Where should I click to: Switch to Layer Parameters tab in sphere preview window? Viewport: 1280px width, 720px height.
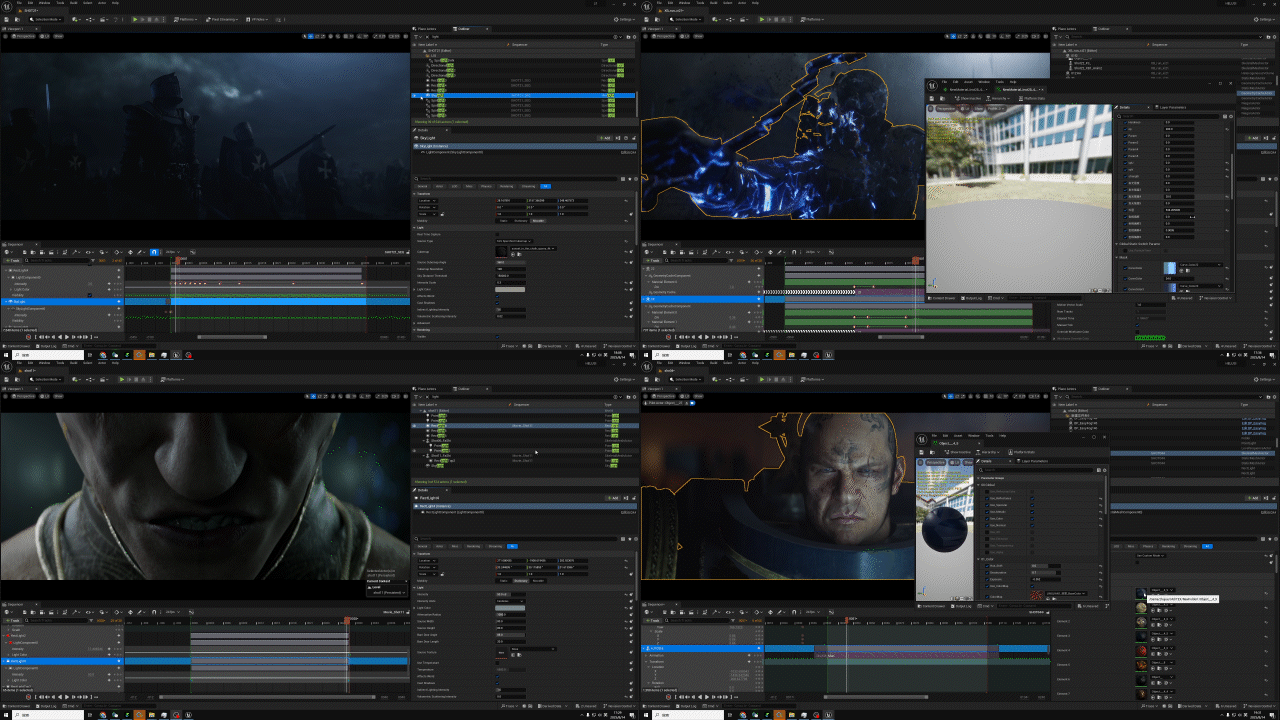point(1032,461)
